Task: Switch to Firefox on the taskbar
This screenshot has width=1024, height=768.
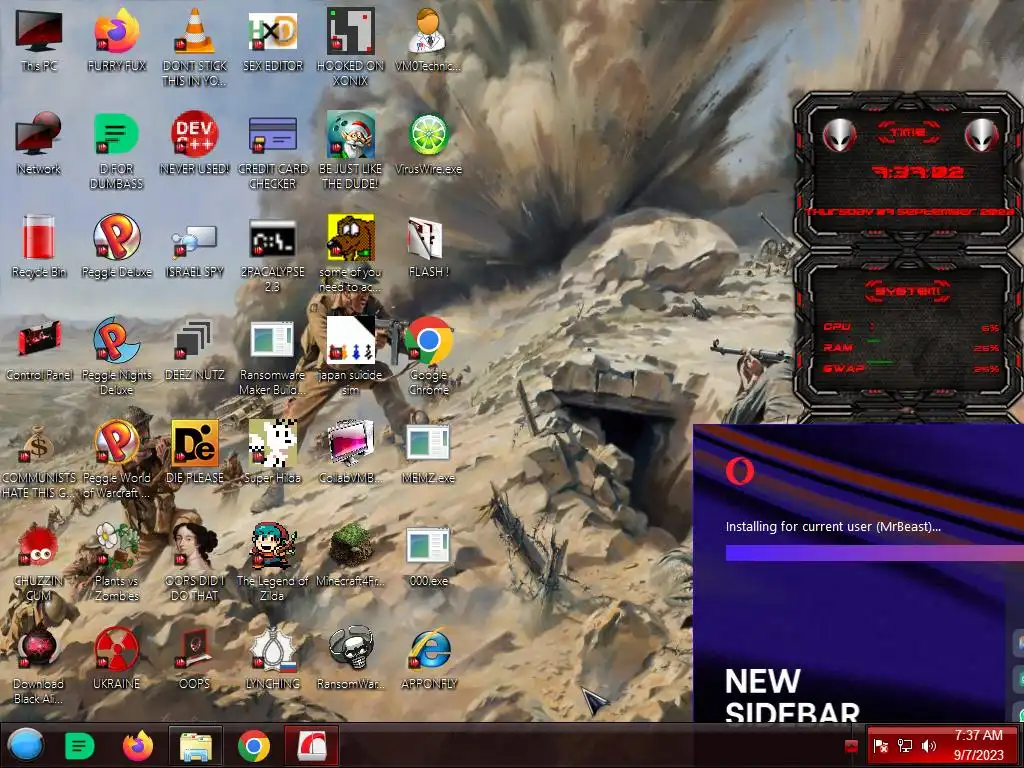Action: pyautogui.click(x=138, y=745)
